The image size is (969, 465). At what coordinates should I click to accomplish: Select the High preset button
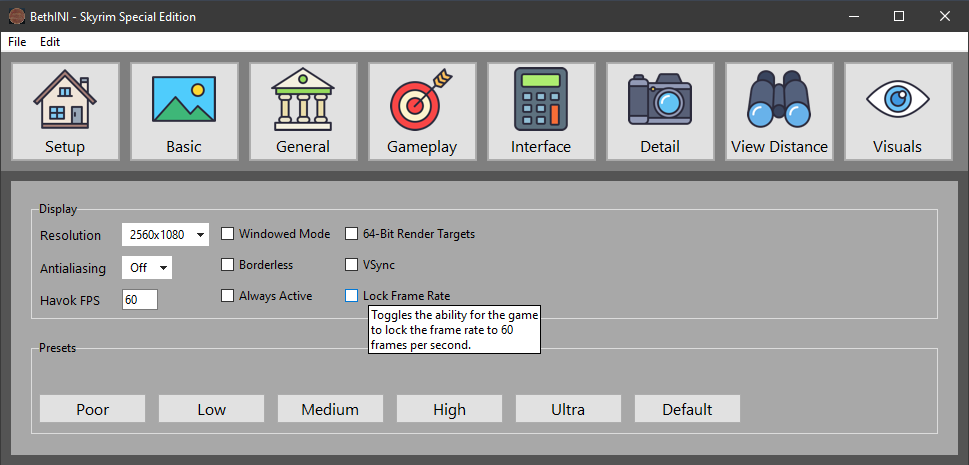pyautogui.click(x=449, y=409)
